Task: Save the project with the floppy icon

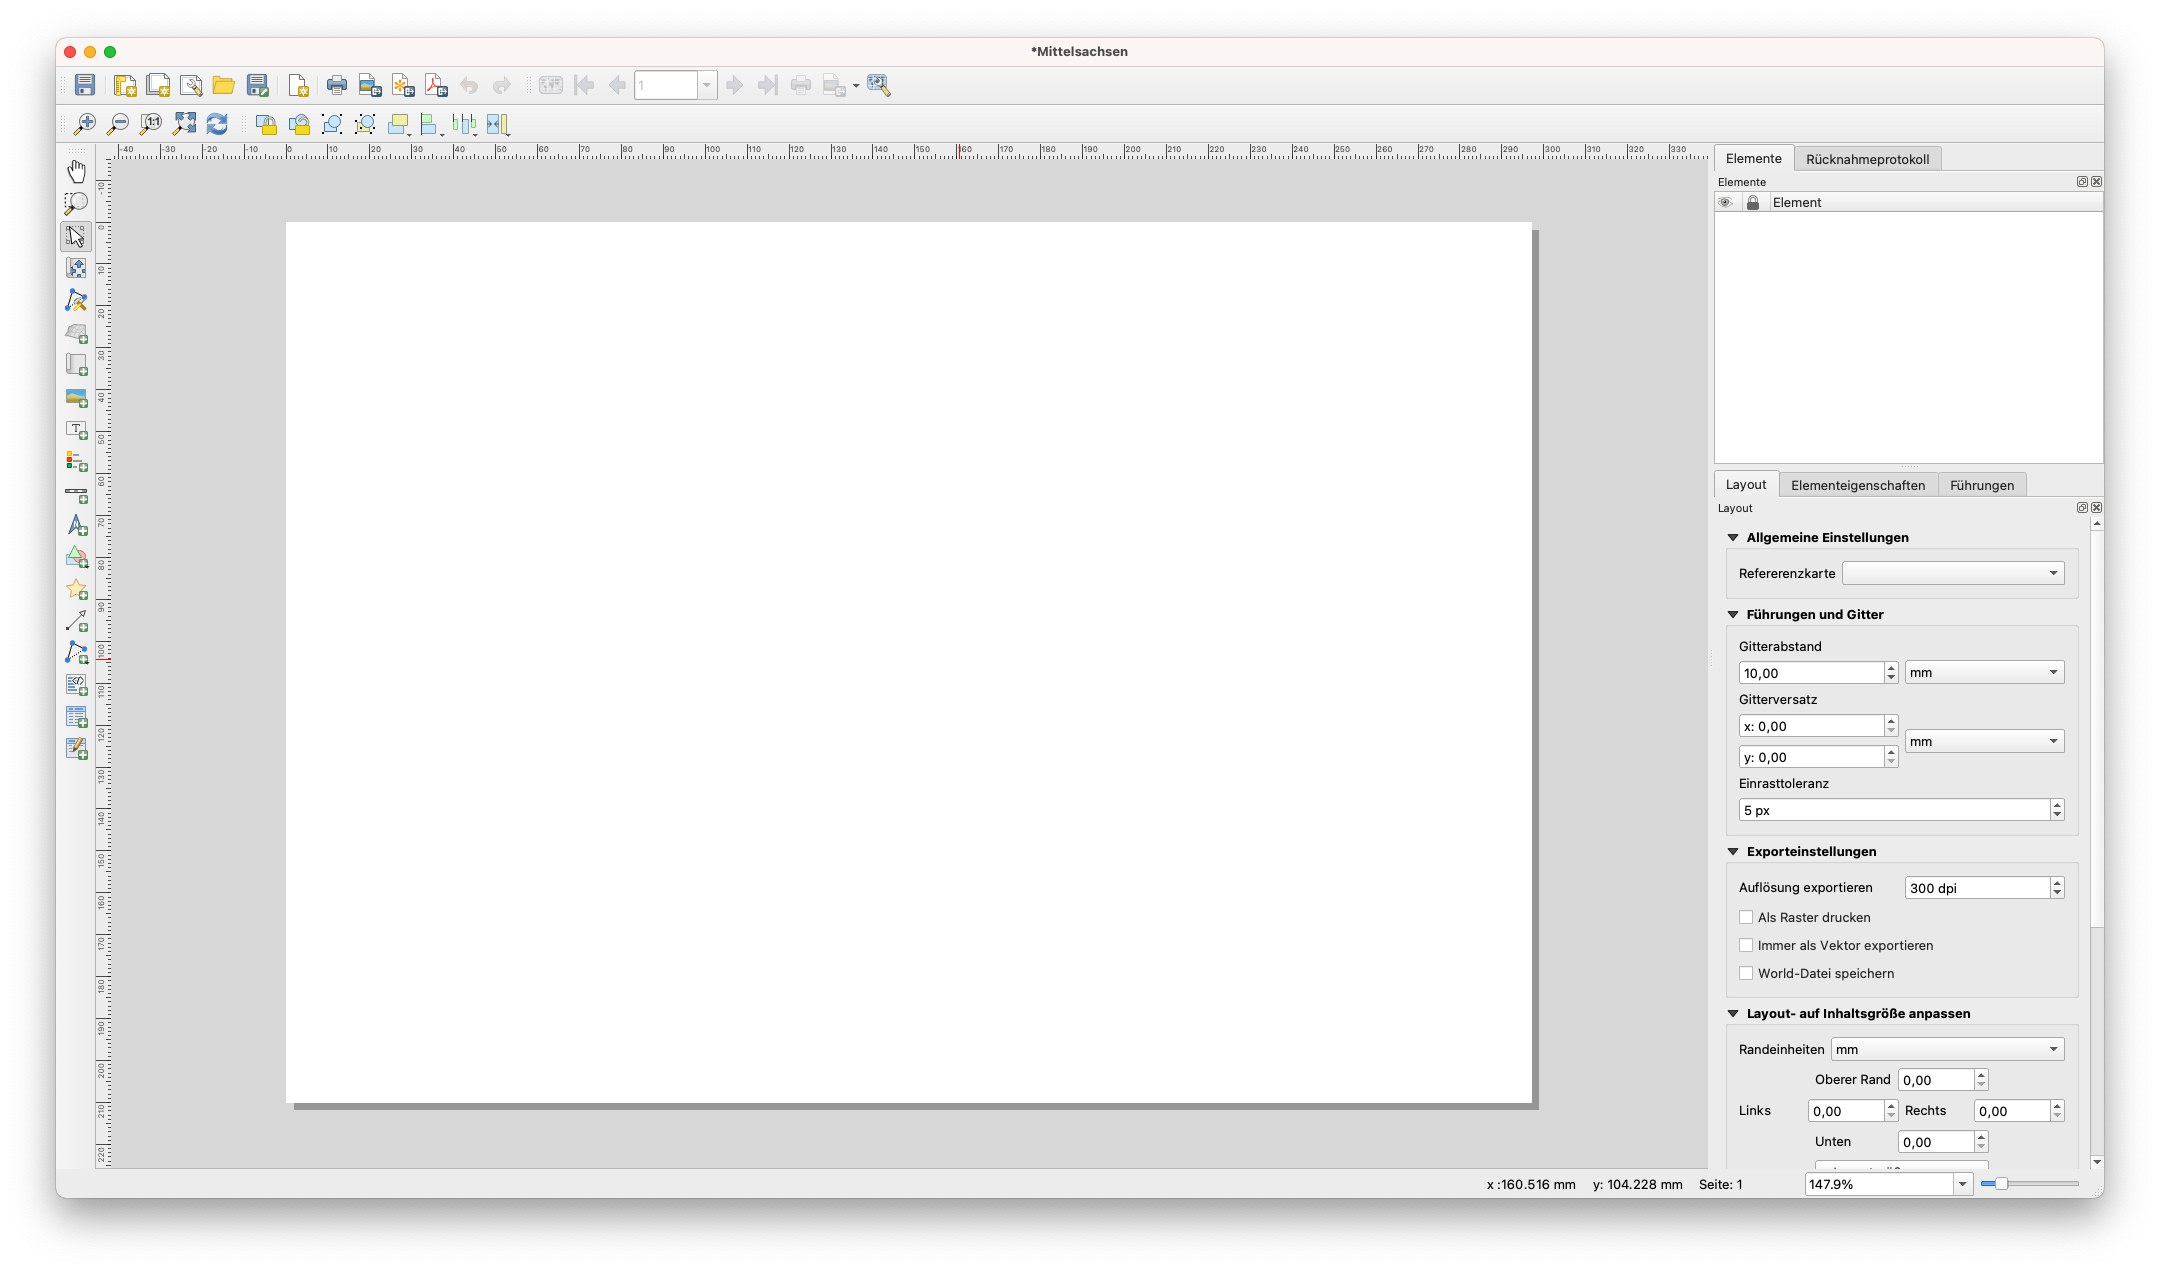Action: point(85,85)
